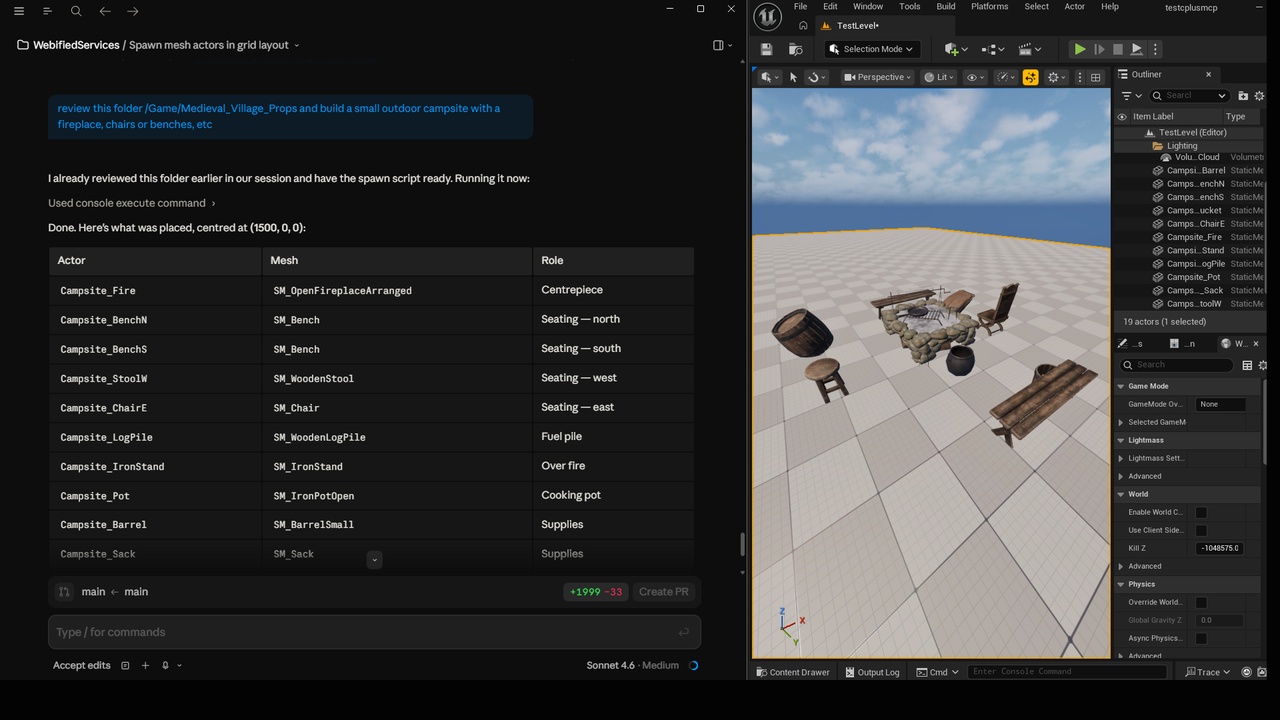Screen dimensions: 1280x720
Task: Open the Output Log
Action: [x=871, y=672]
